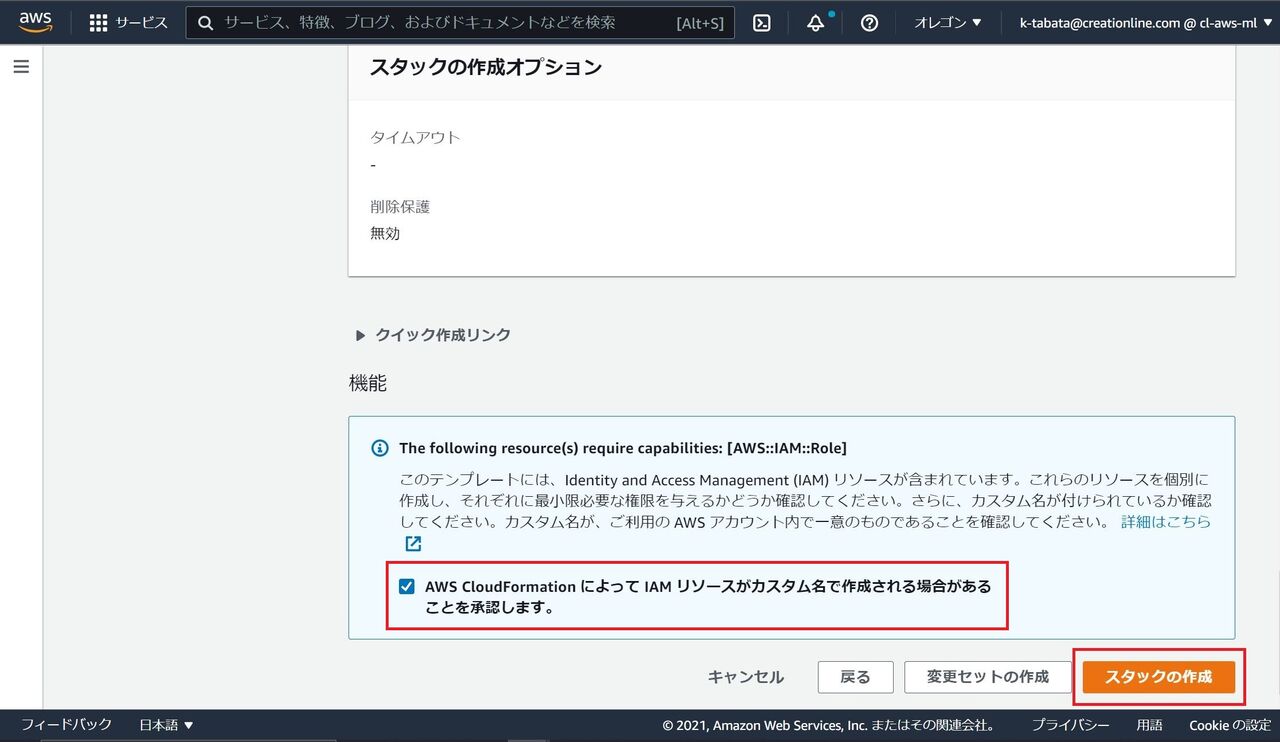Click the info icon in capabilities notice

pos(379,448)
